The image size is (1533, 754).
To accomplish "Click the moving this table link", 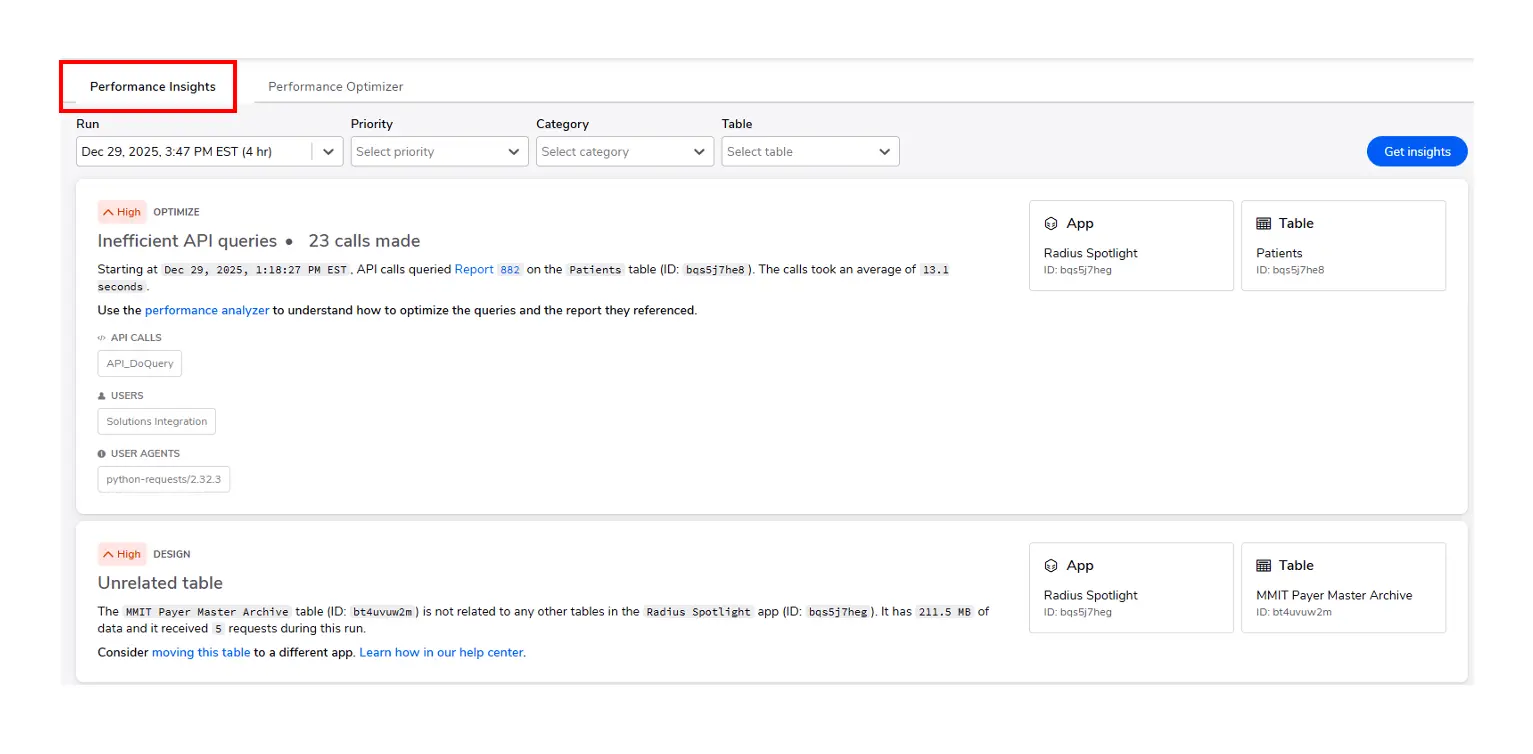I will (x=201, y=652).
